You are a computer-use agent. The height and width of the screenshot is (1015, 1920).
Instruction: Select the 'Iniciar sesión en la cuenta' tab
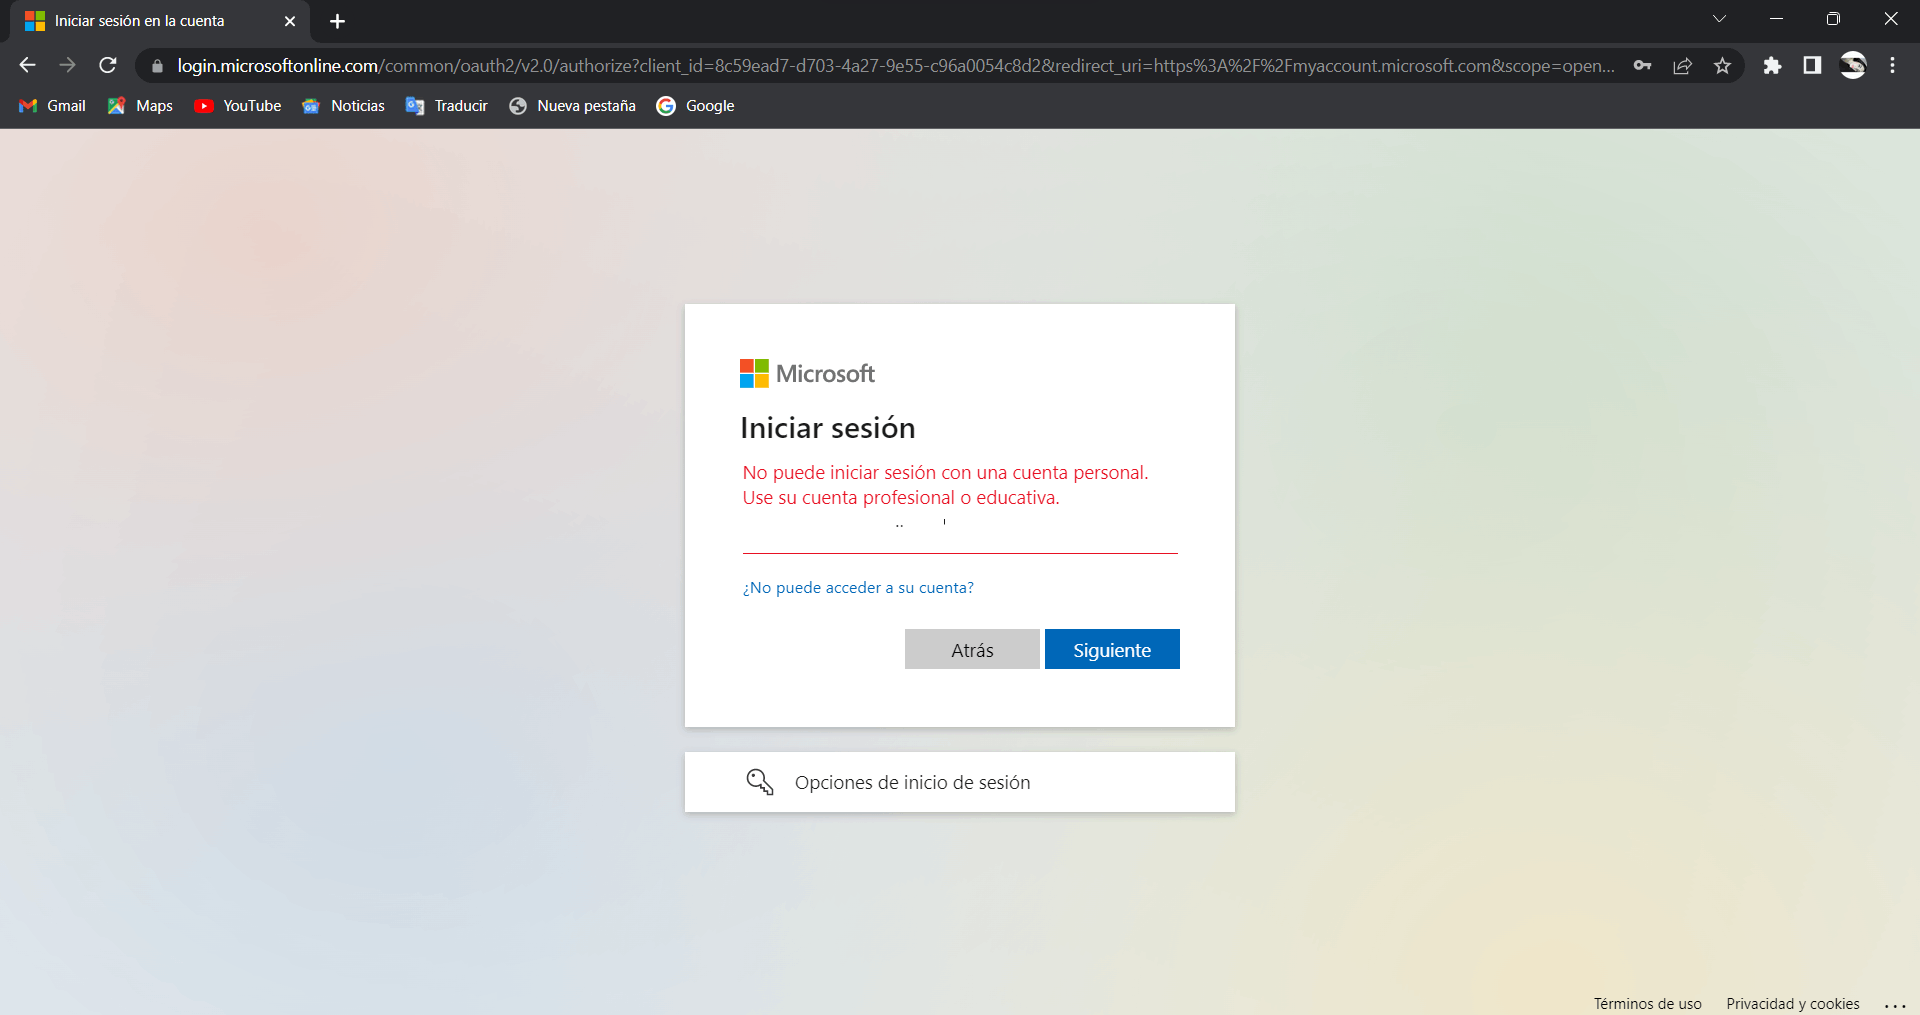pyautogui.click(x=160, y=21)
